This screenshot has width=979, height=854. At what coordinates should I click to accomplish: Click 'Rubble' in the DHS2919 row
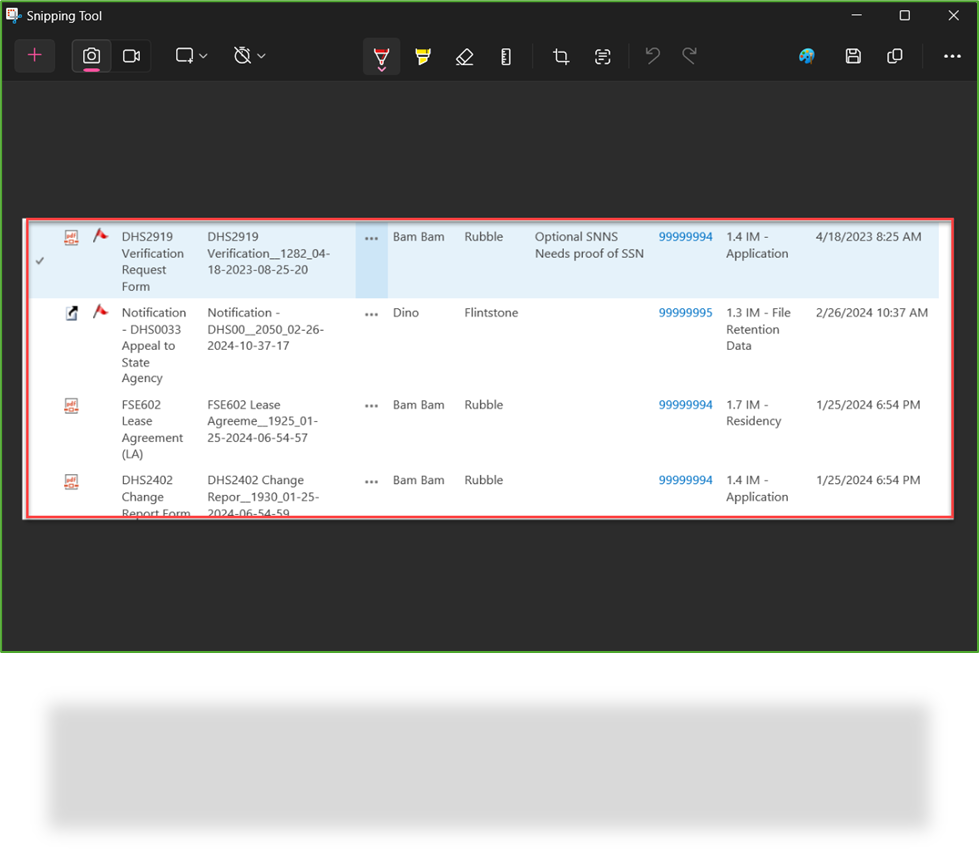(483, 237)
